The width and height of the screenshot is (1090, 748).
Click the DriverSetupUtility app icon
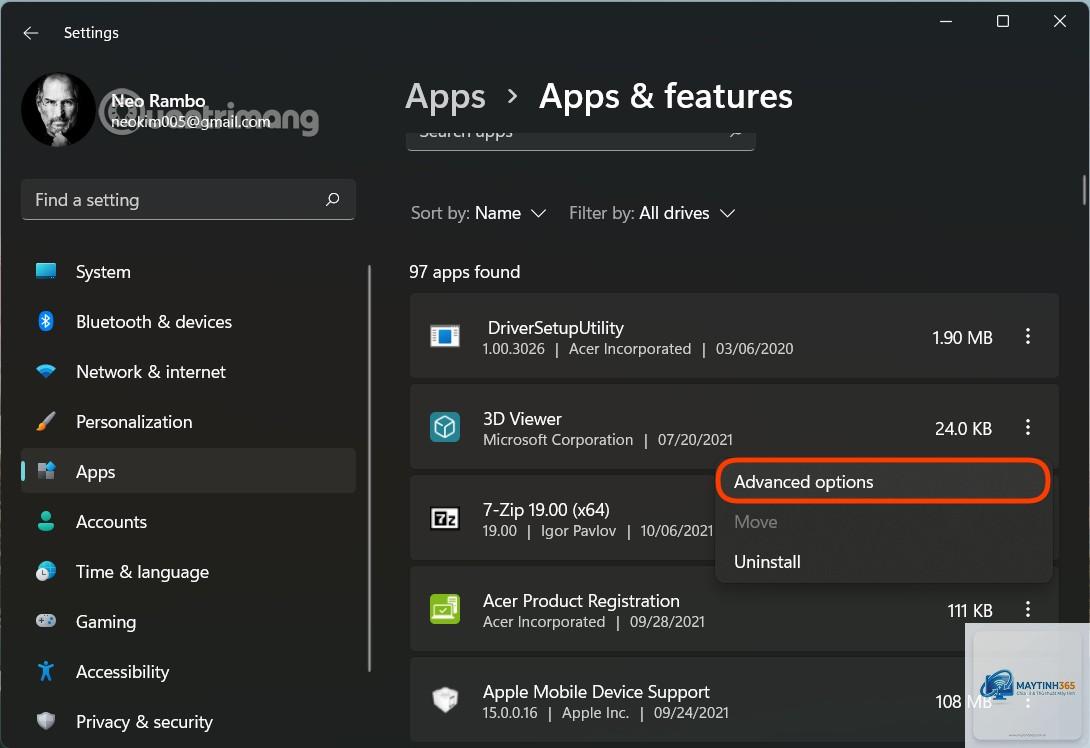tap(445, 336)
